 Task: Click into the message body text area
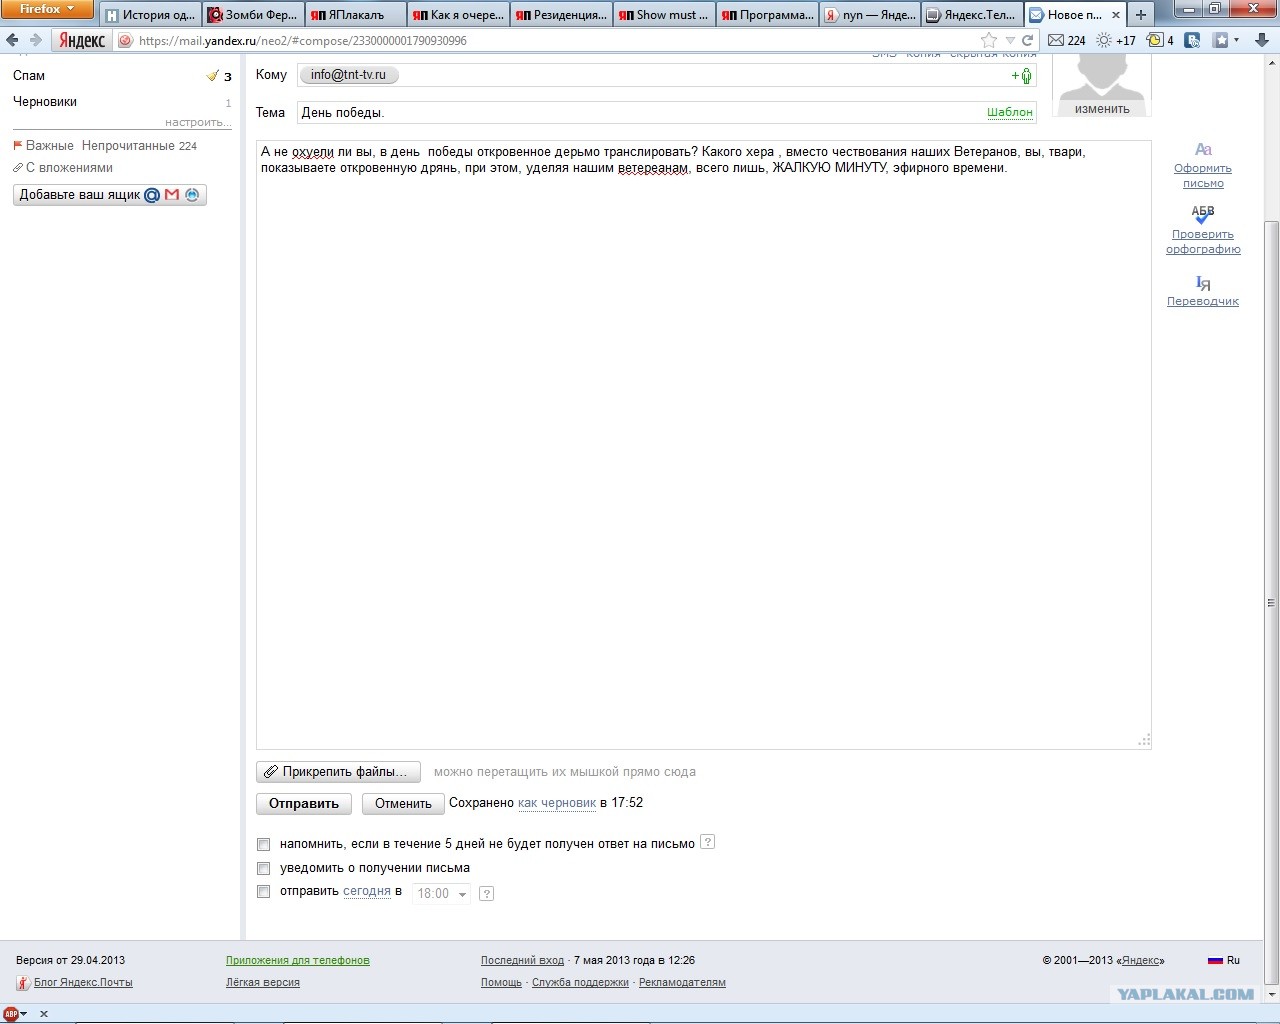[x=703, y=445]
